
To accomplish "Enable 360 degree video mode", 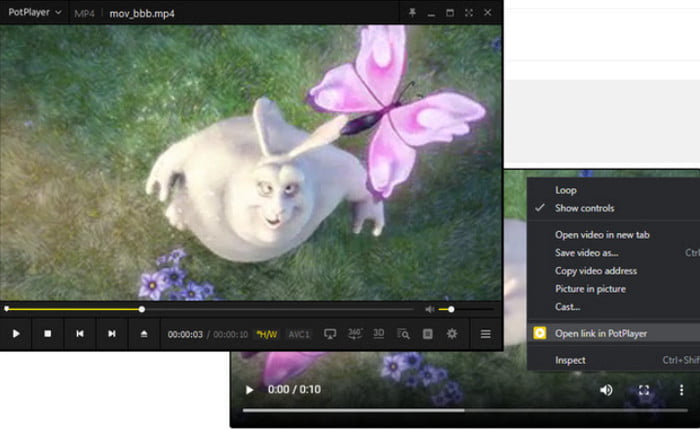I will coord(355,334).
